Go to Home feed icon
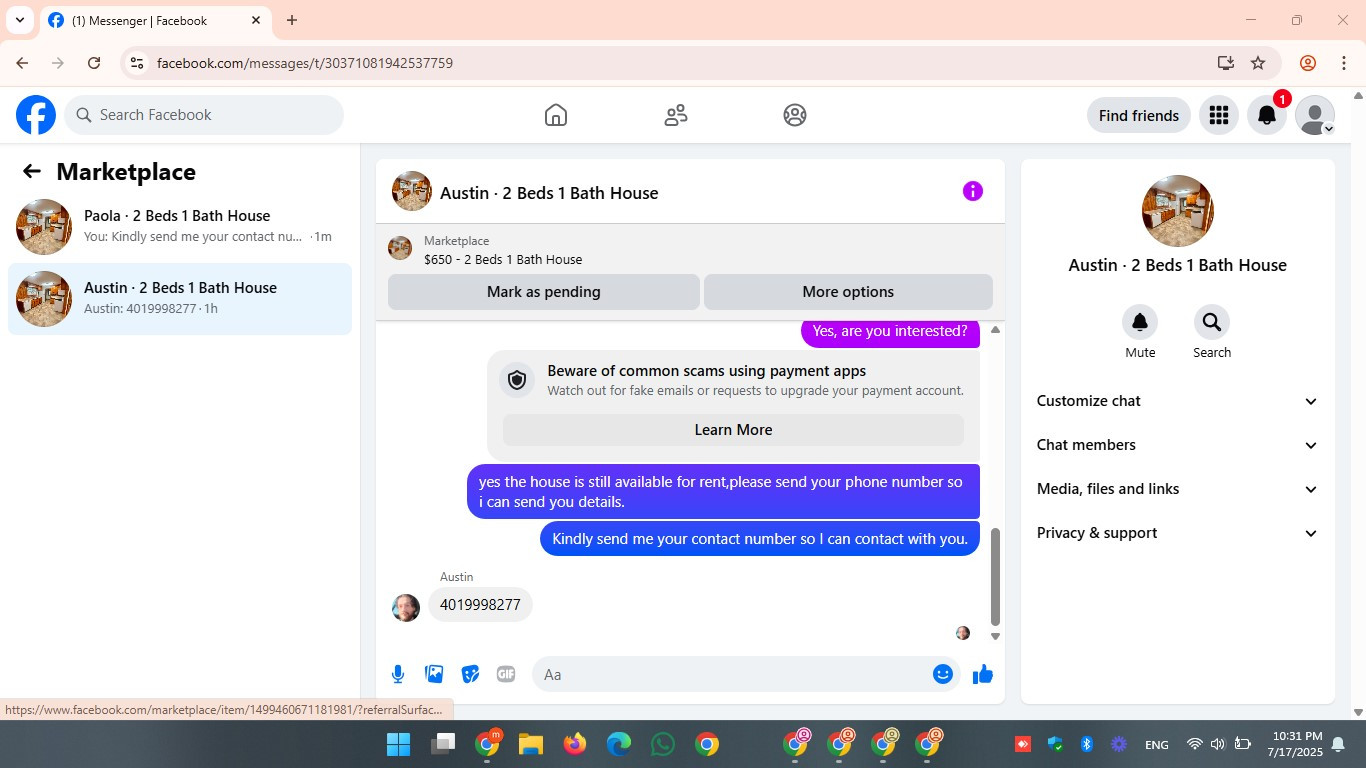This screenshot has width=1366, height=768. tap(556, 115)
